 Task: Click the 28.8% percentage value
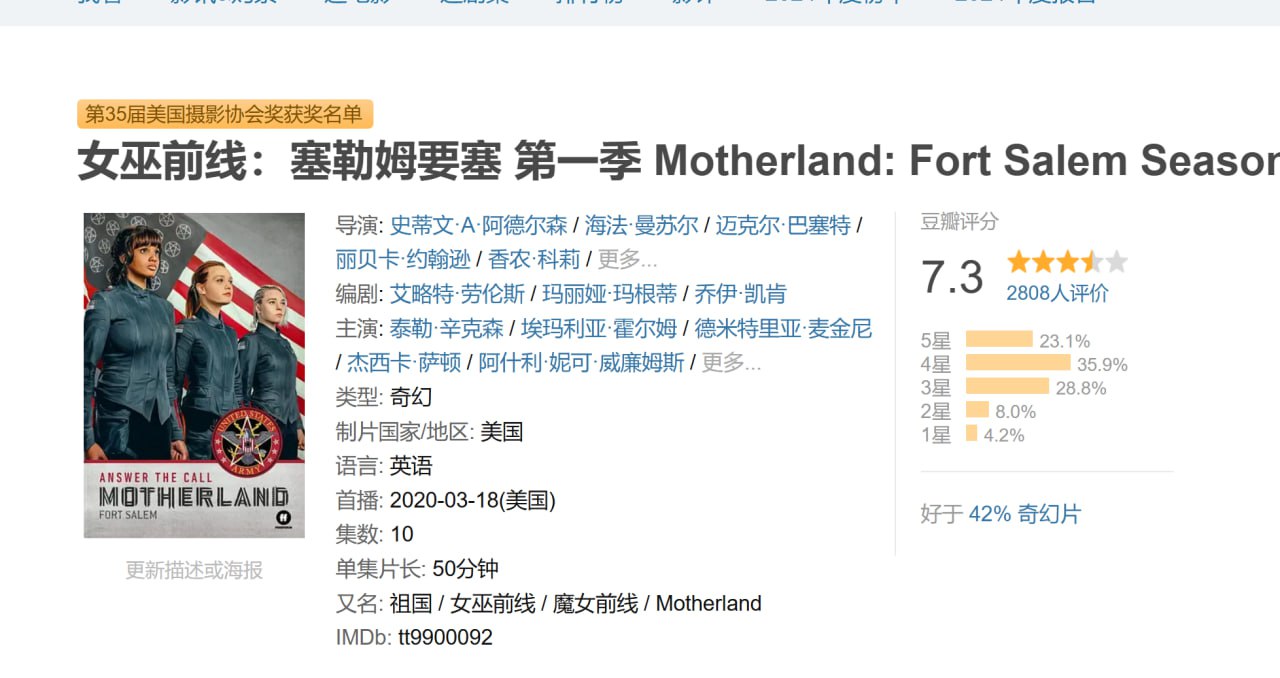pos(1081,388)
